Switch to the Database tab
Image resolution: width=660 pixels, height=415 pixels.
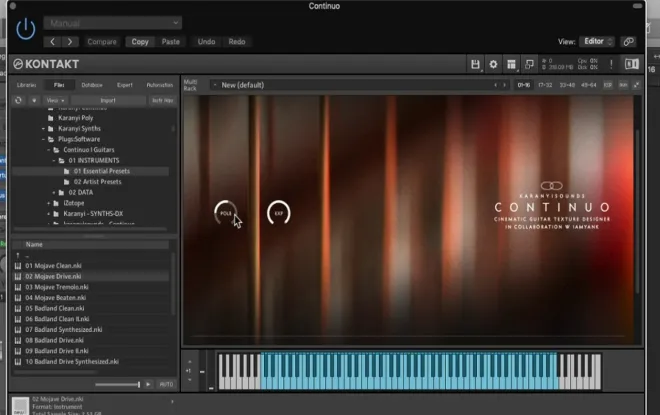pos(92,85)
